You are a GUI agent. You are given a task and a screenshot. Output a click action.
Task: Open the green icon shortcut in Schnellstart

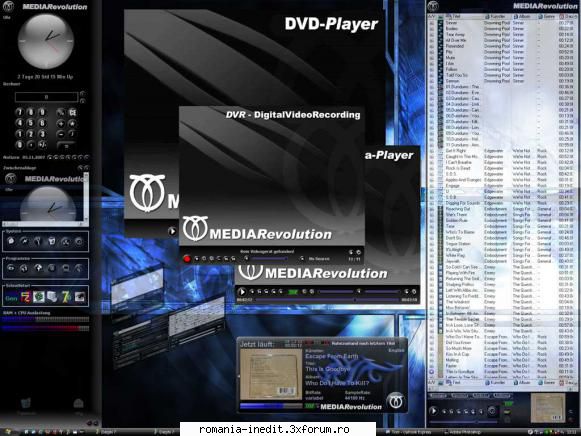(39, 297)
